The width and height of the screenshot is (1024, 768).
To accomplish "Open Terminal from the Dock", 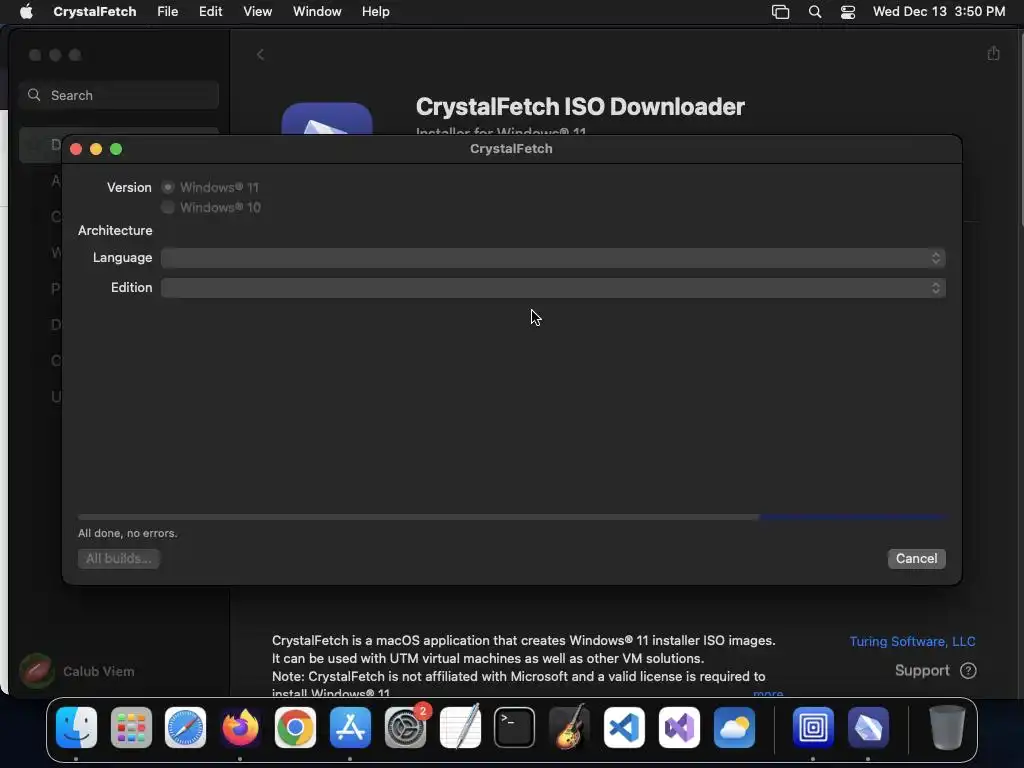I will [515, 727].
